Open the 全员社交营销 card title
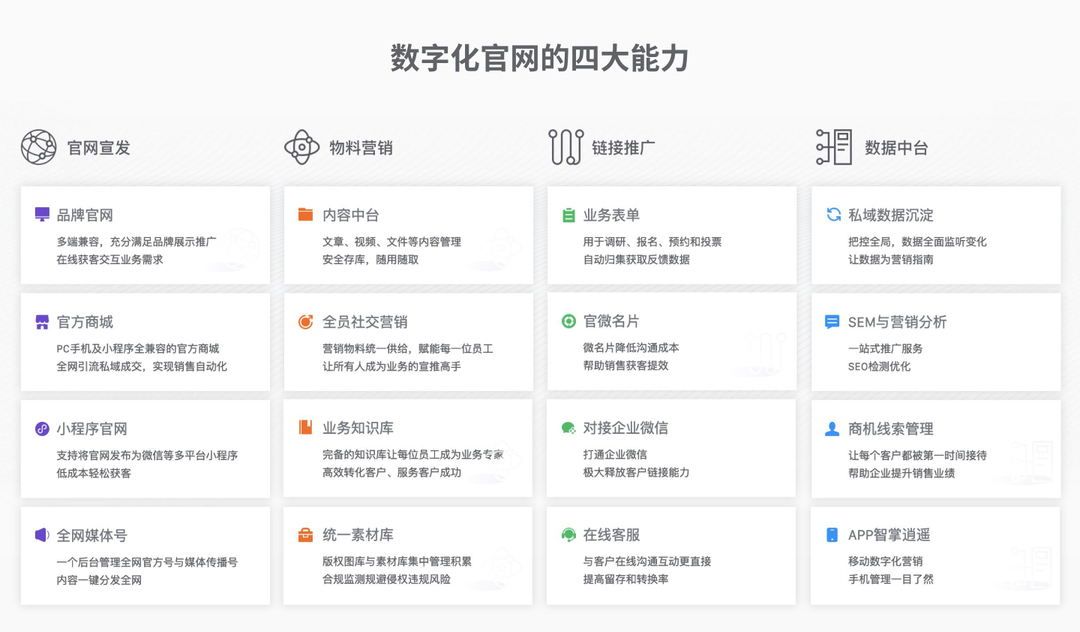 point(365,322)
